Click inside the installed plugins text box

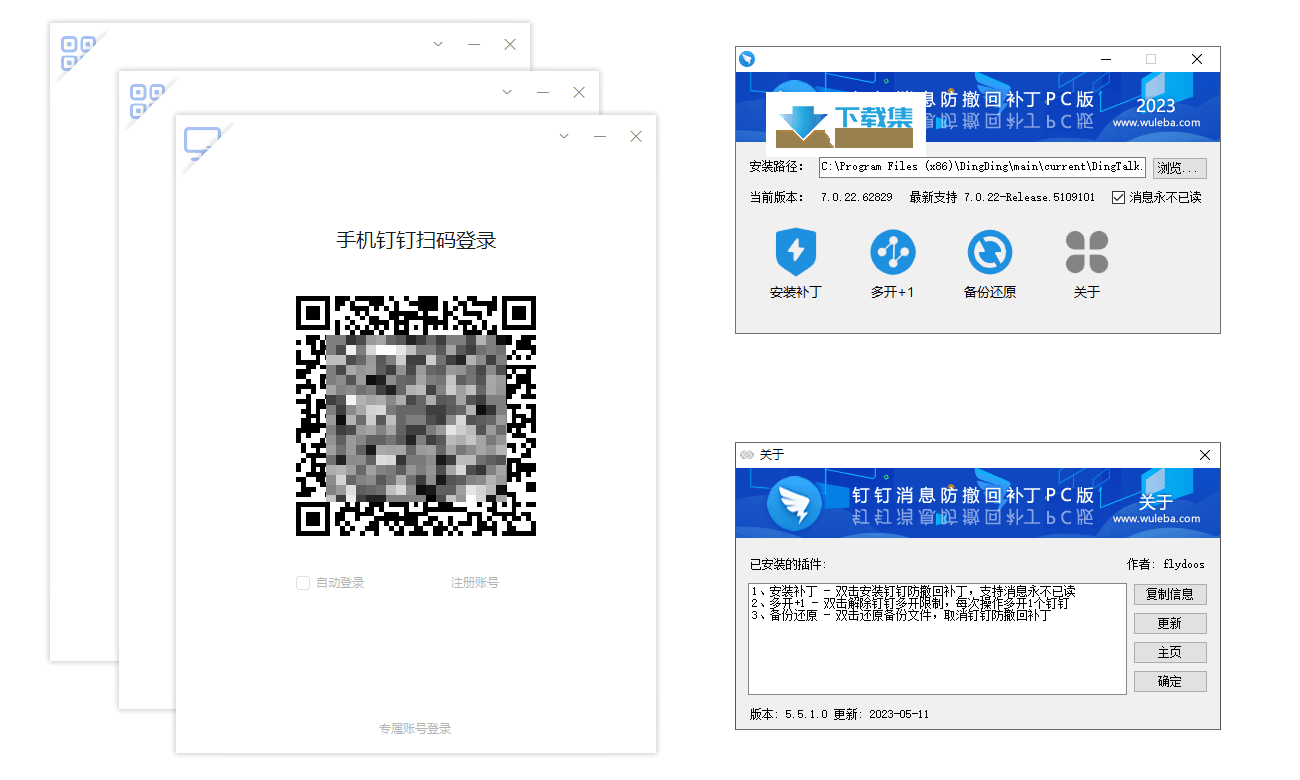click(937, 638)
